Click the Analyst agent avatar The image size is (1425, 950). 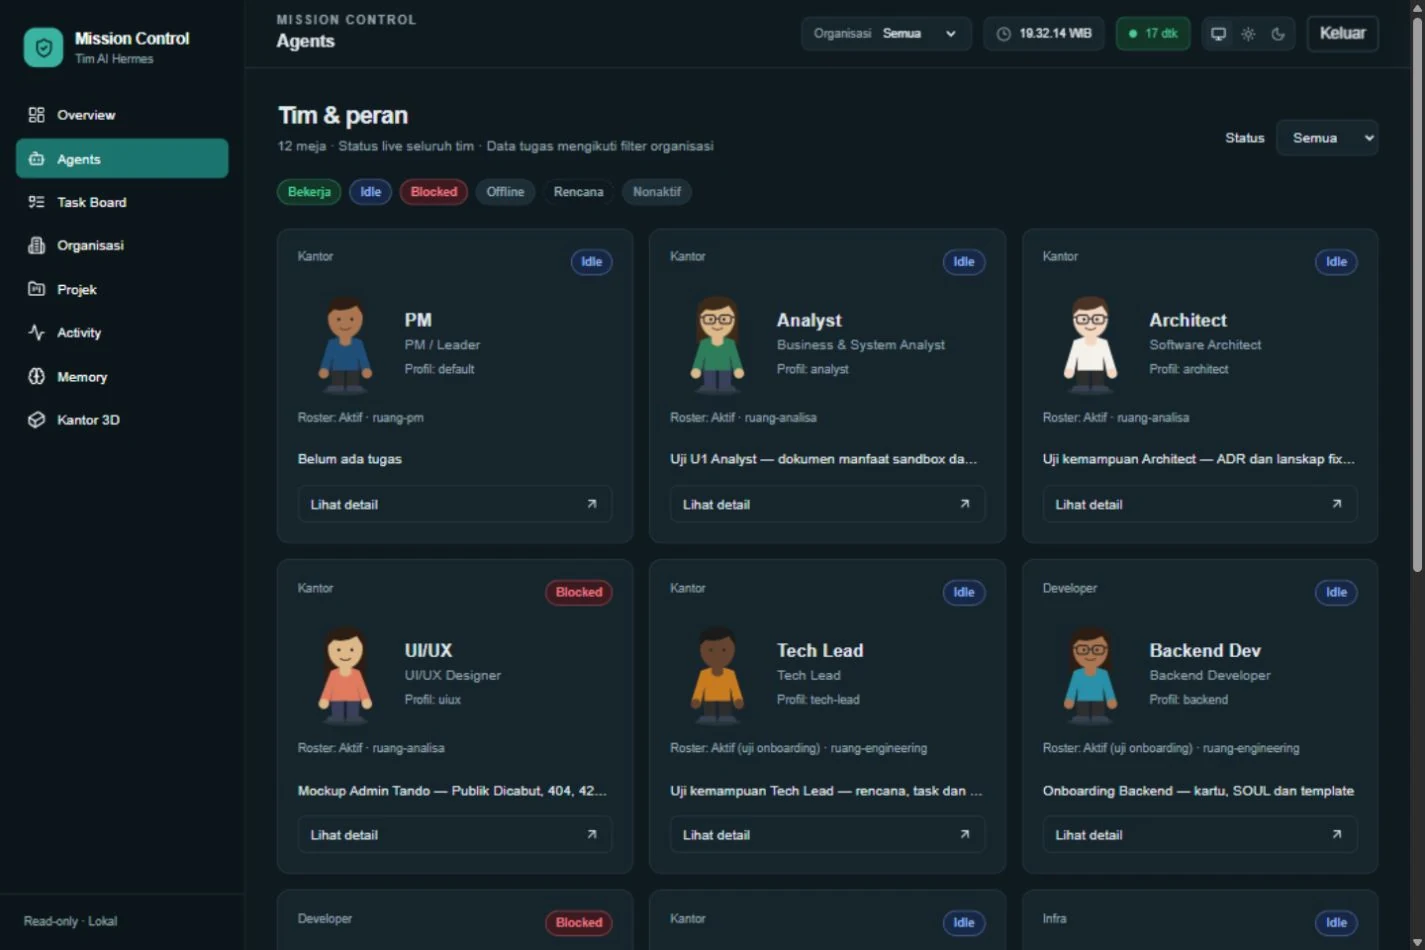(717, 345)
